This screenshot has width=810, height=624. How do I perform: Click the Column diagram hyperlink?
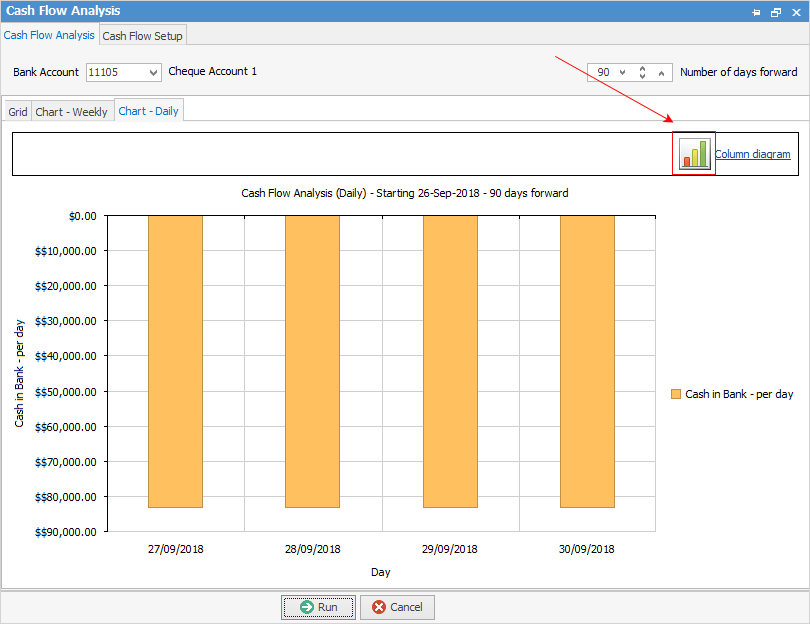coord(752,154)
